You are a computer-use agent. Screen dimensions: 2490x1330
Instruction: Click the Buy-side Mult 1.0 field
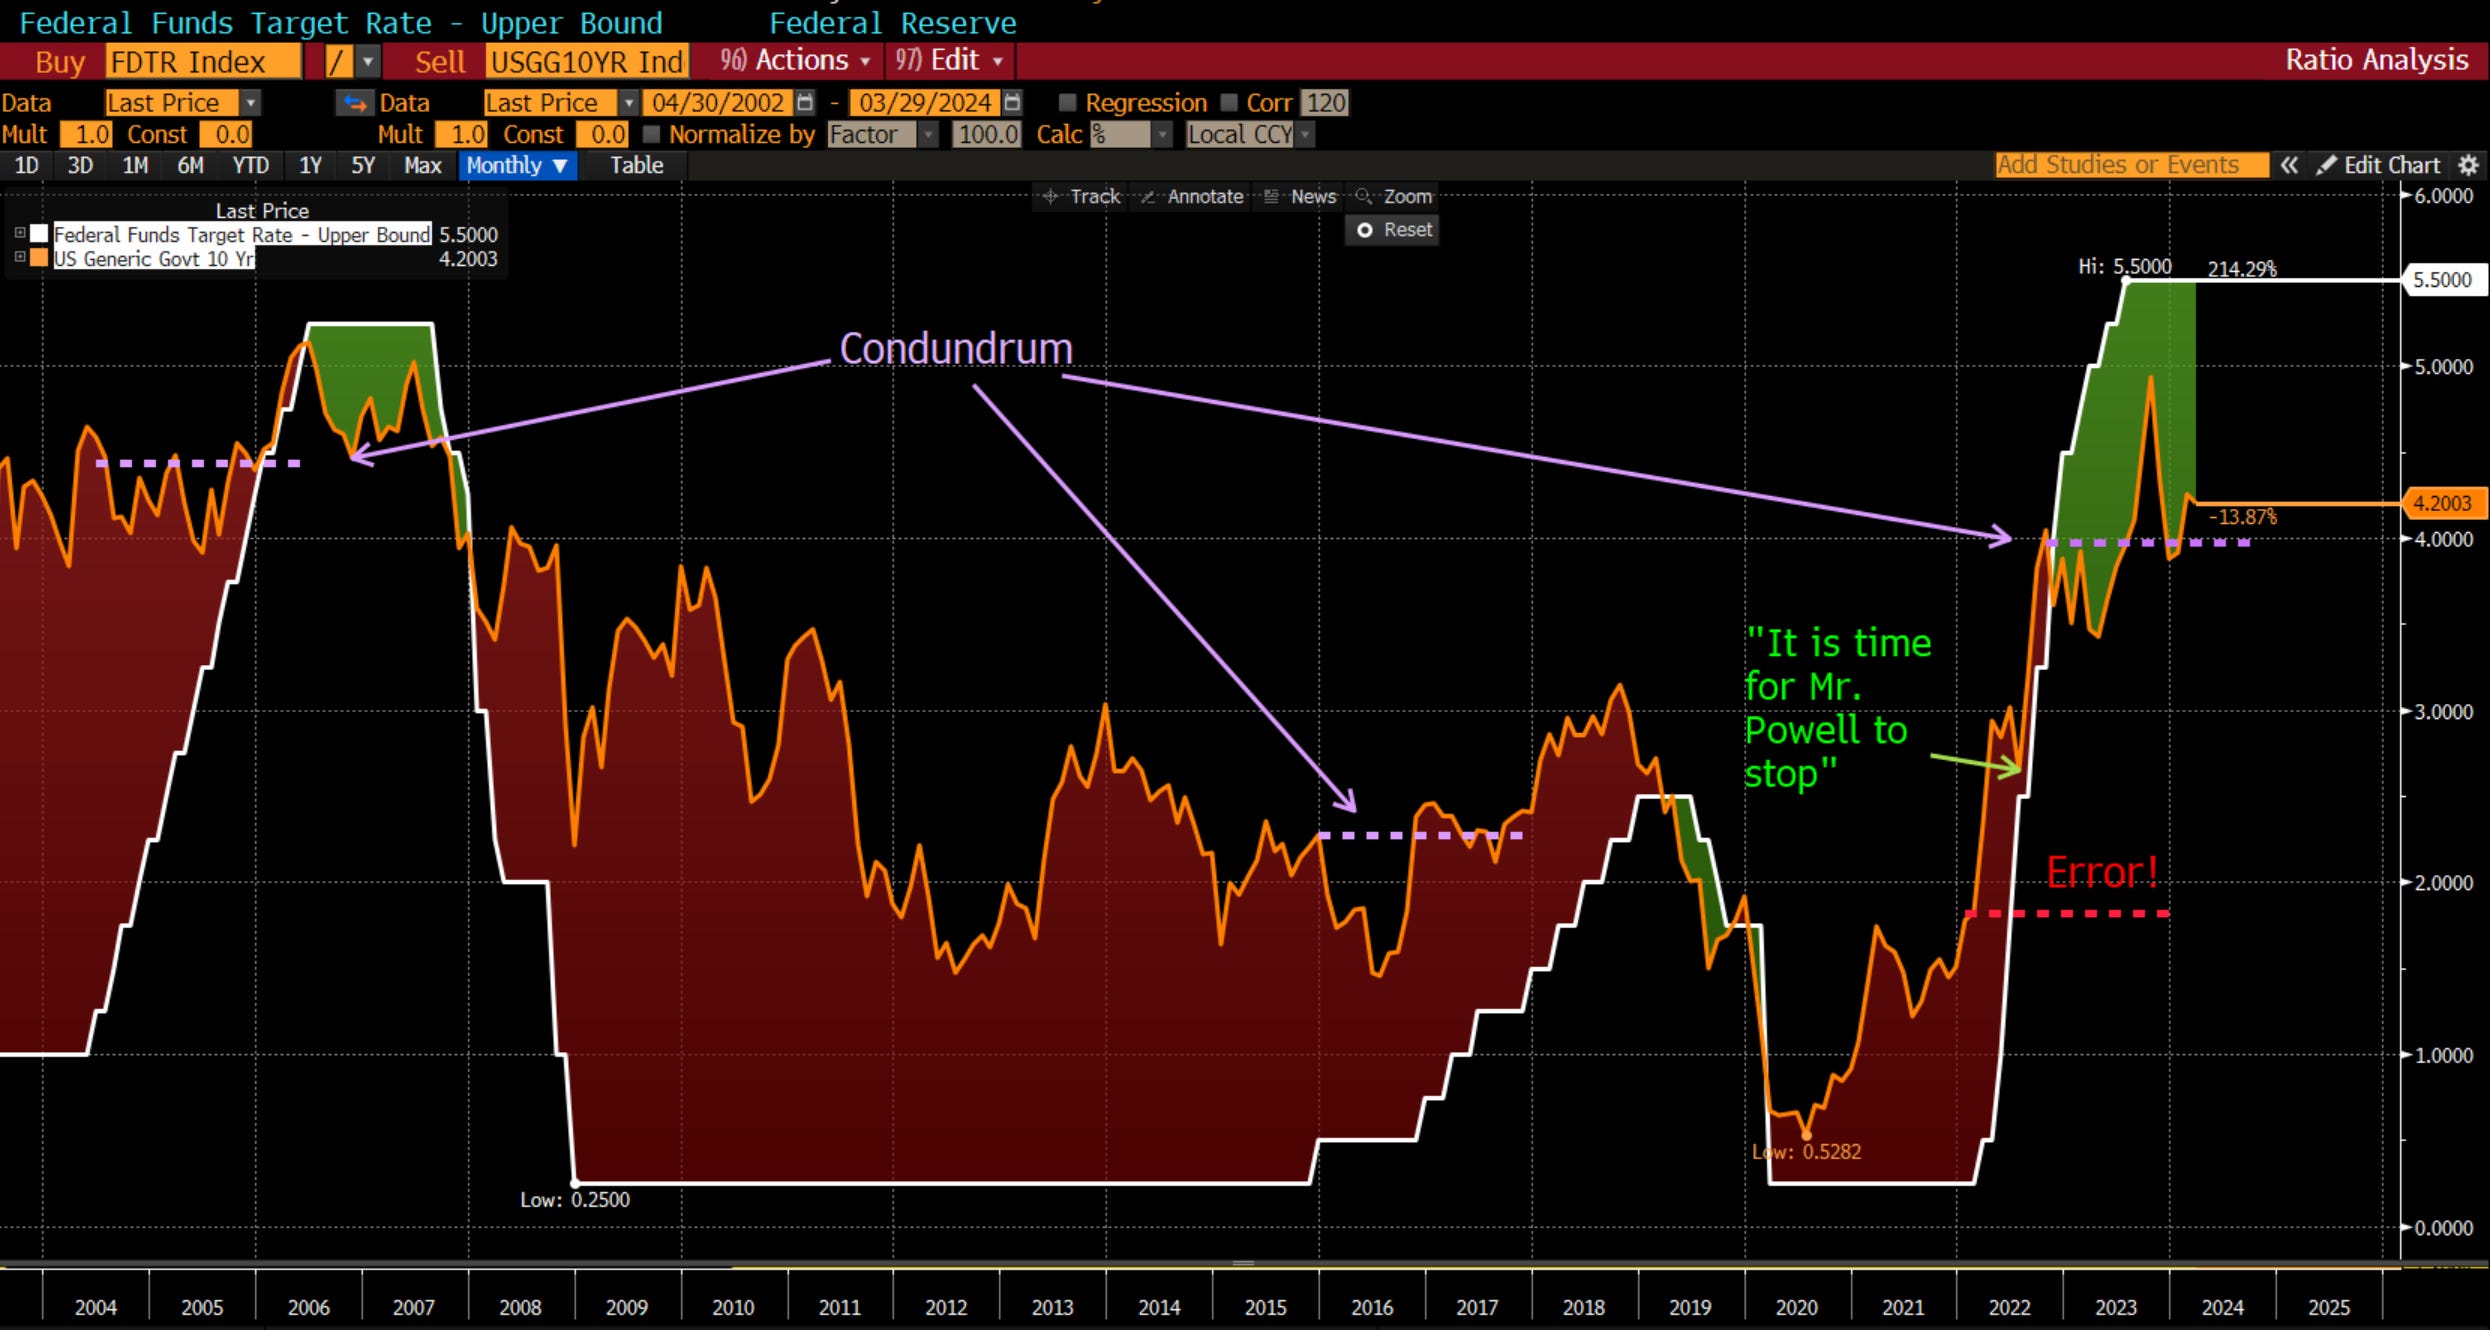coord(86,134)
